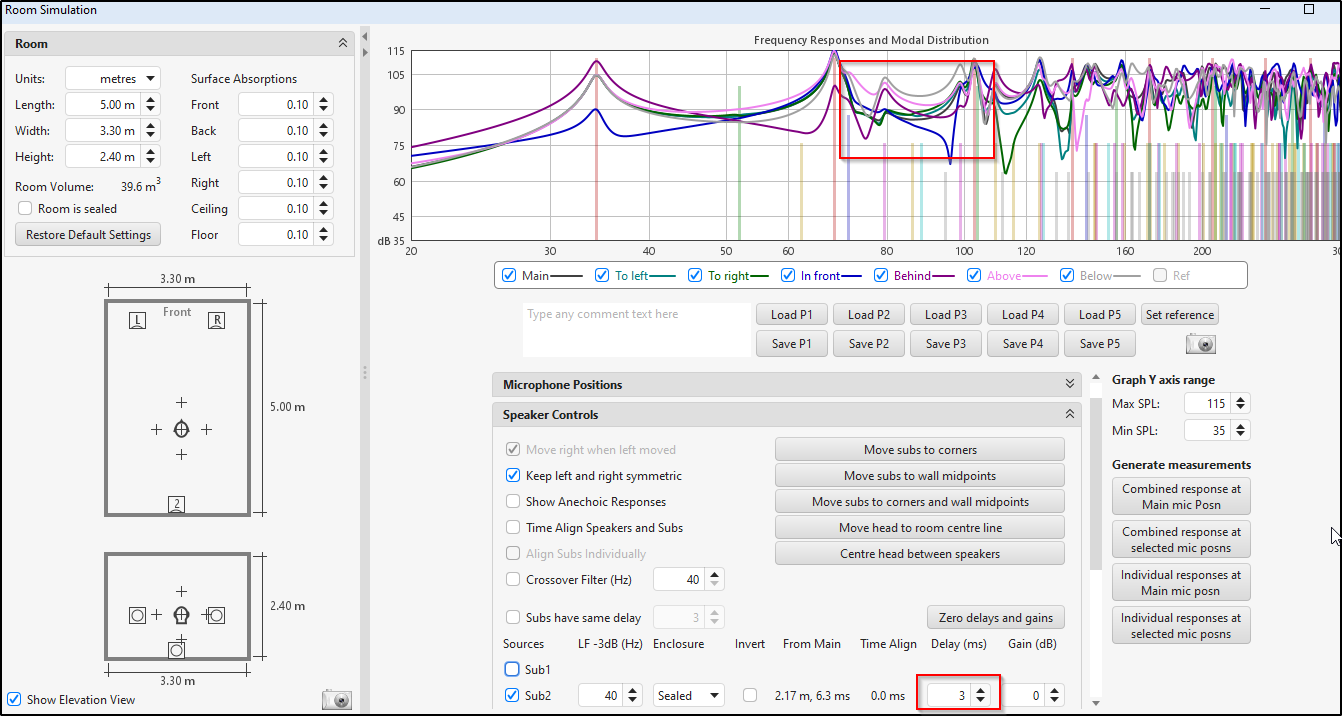Collapse Speaker Controls section
This screenshot has width=1342, height=716.
click(x=1070, y=415)
